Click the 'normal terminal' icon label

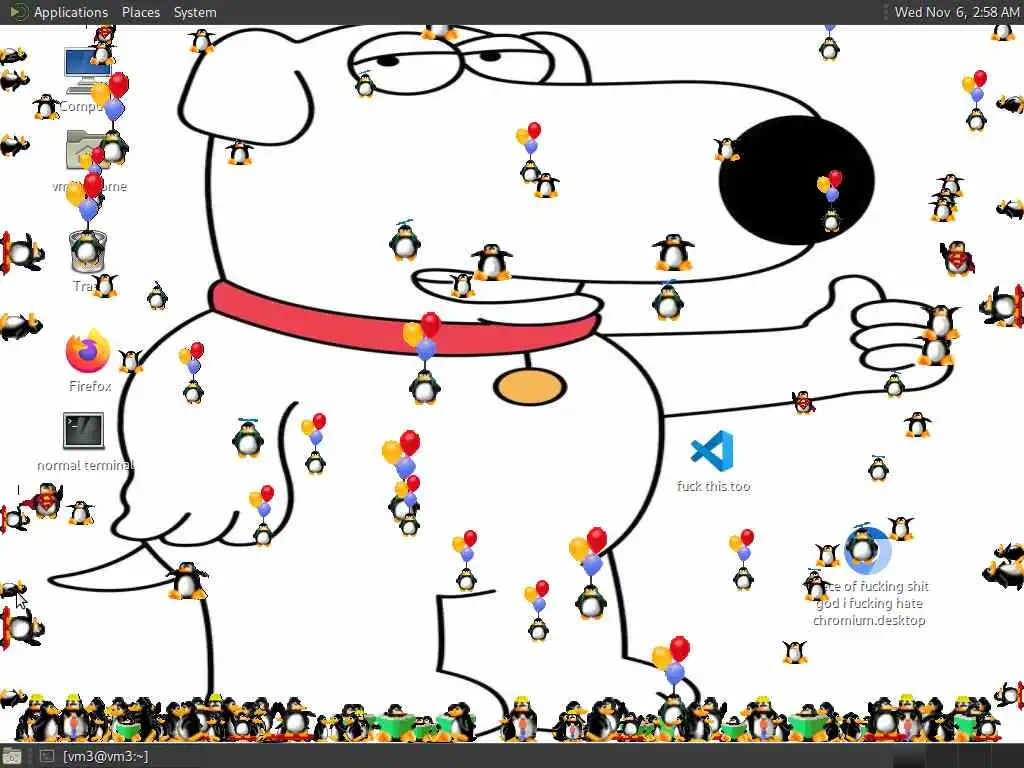point(86,465)
